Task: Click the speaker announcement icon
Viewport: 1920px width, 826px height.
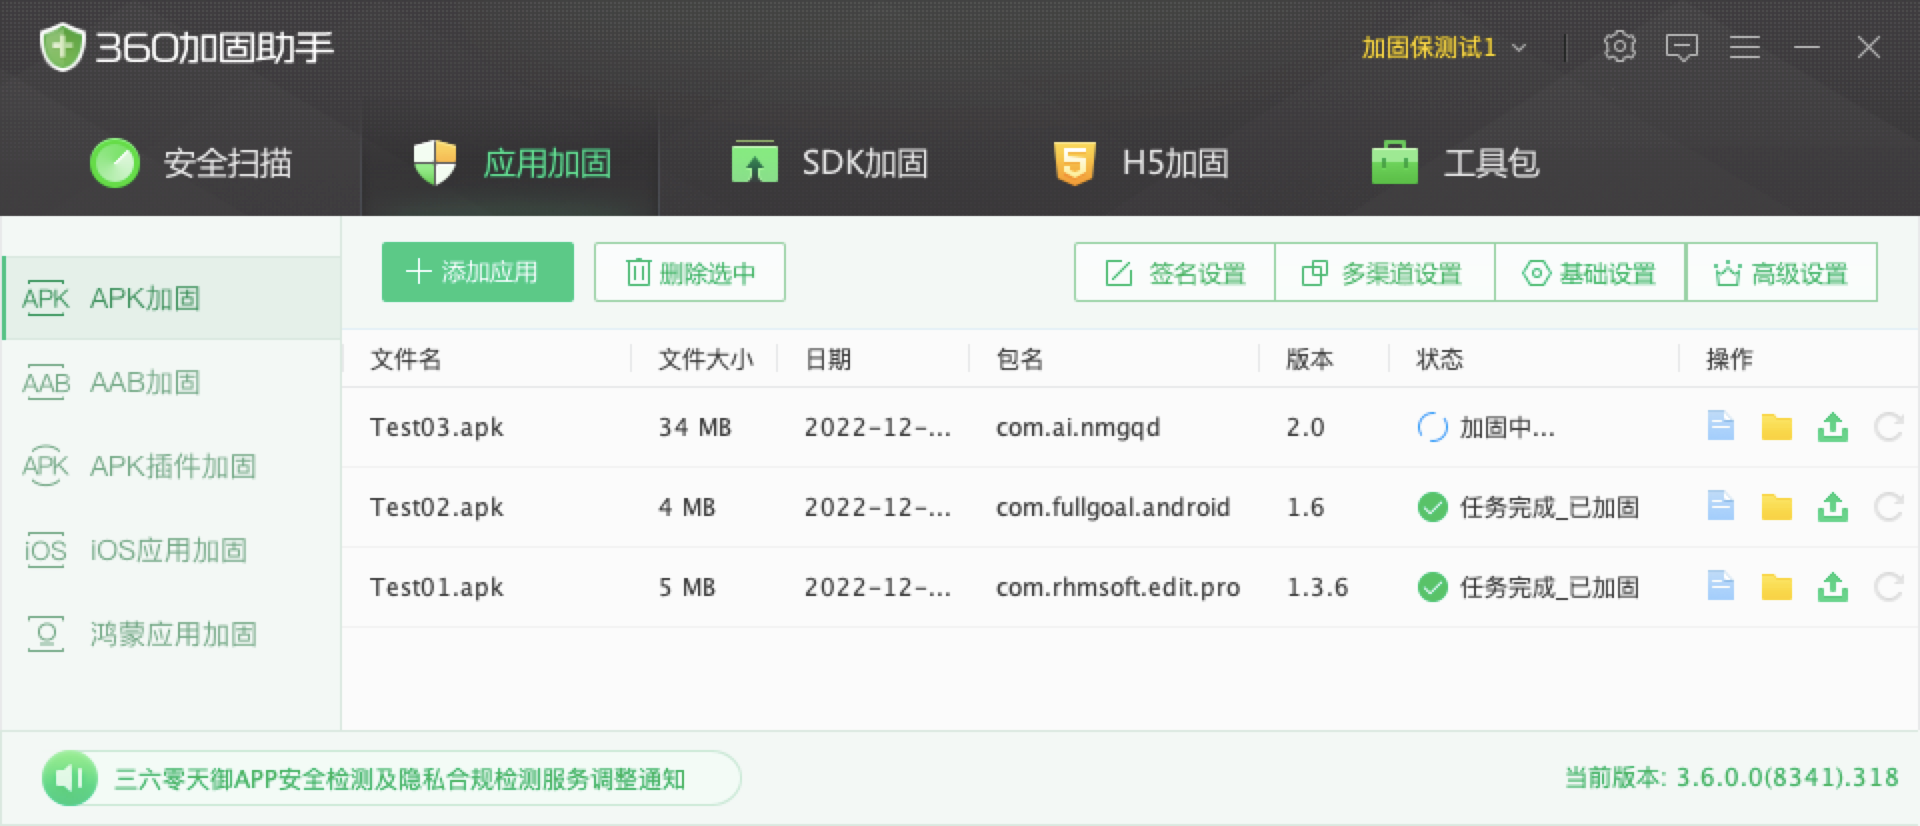Action: point(69,778)
